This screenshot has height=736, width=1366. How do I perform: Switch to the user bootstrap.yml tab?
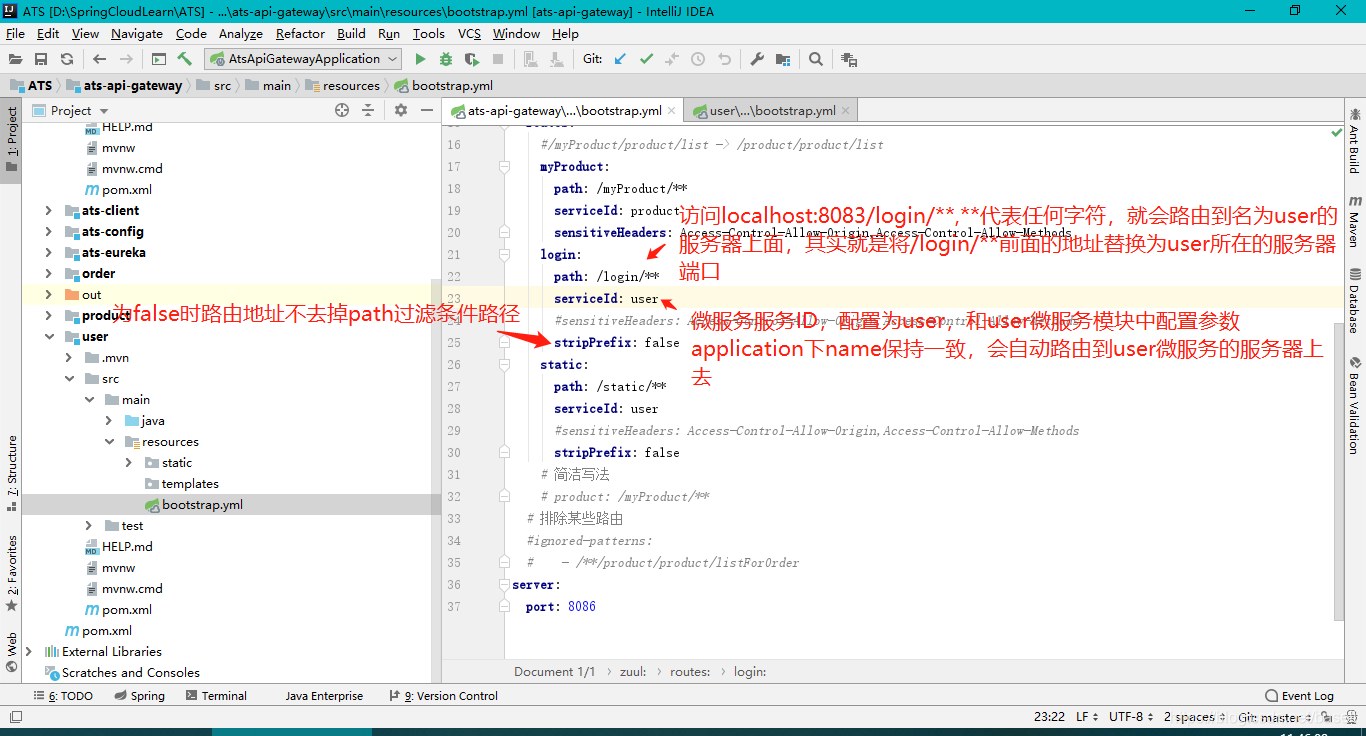coord(772,110)
